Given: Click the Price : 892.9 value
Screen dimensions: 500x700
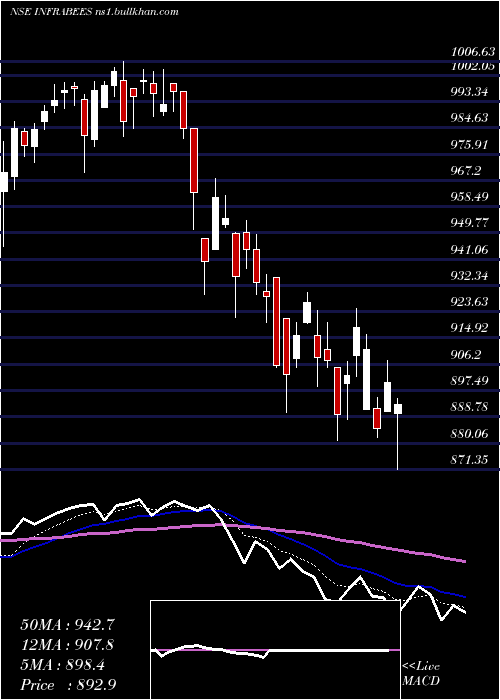Looking at the screenshot, I should [x=69, y=685].
